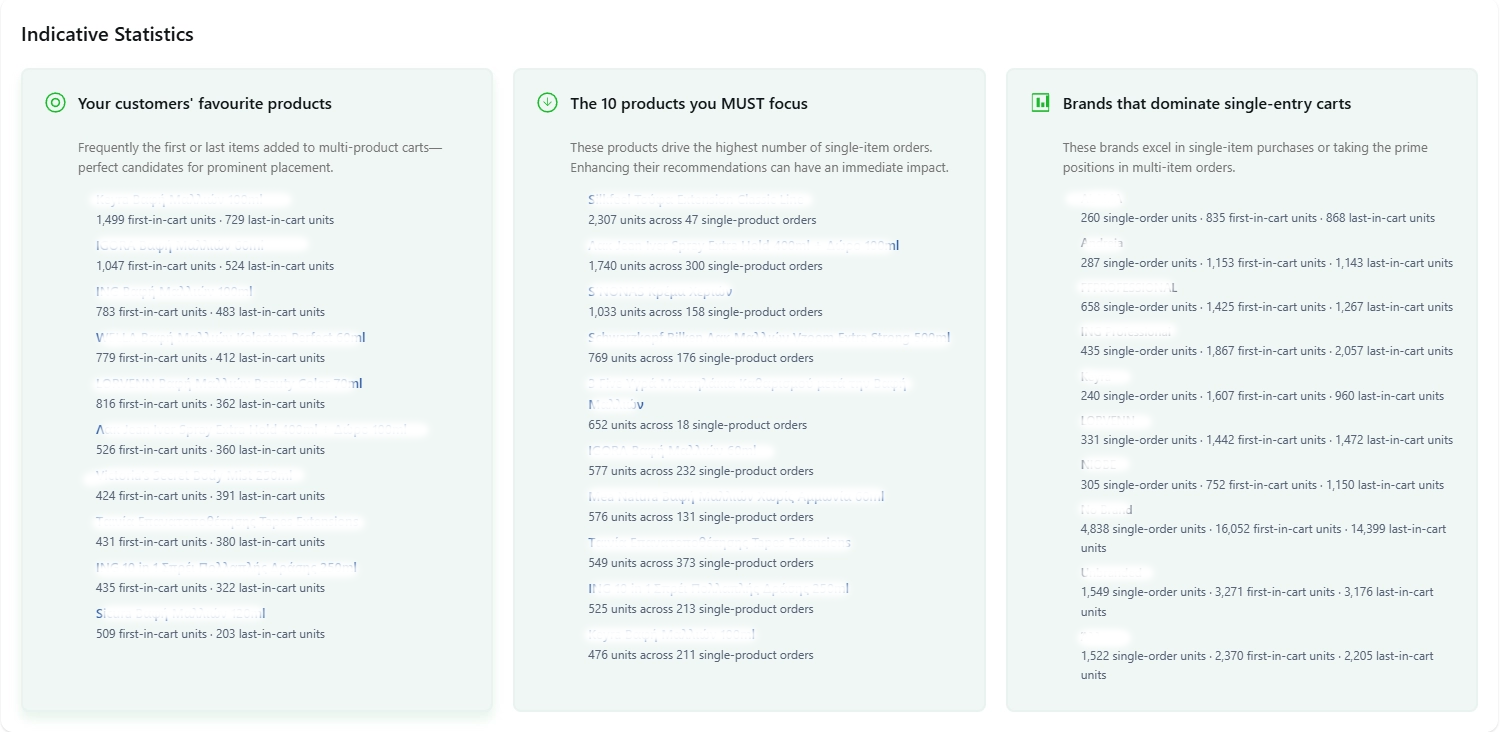
Task: Click the bar chart icon beside Brands heading
Action: (x=1040, y=102)
